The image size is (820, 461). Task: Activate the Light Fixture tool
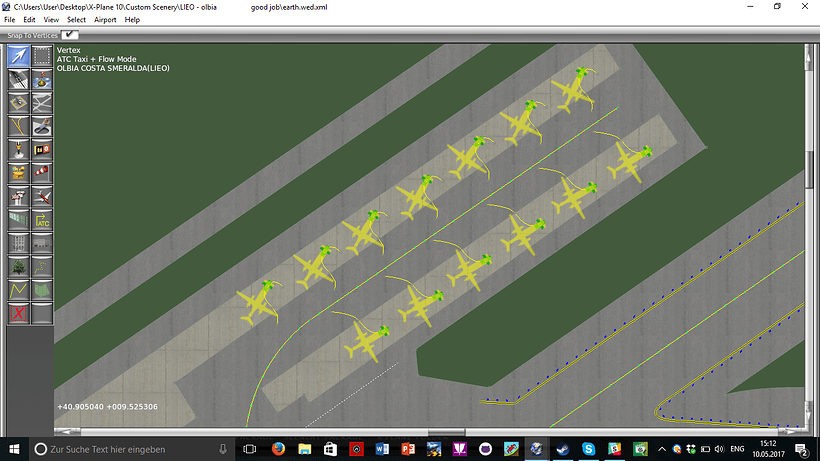18,150
